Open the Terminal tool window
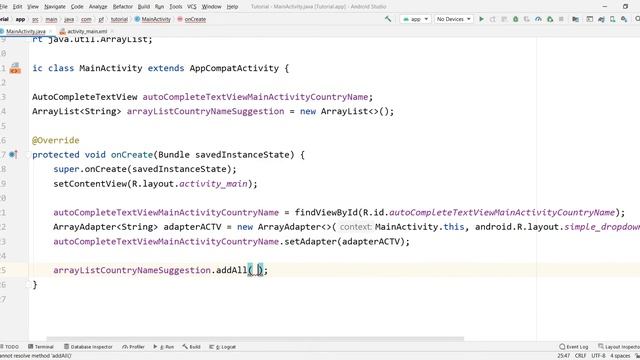Image resolution: width=640 pixels, height=360 pixels. (x=41, y=347)
